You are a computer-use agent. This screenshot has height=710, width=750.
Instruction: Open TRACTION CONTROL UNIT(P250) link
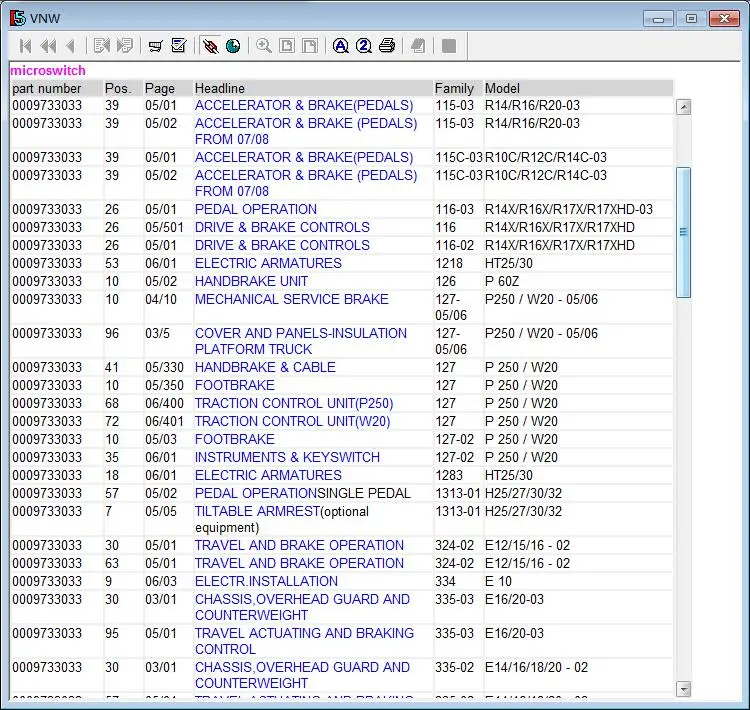(x=293, y=403)
